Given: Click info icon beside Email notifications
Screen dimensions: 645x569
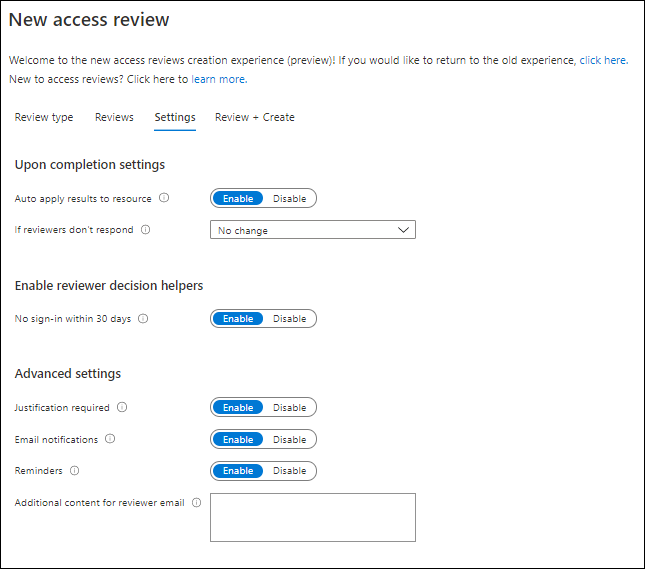Looking at the screenshot, I should 110,439.
